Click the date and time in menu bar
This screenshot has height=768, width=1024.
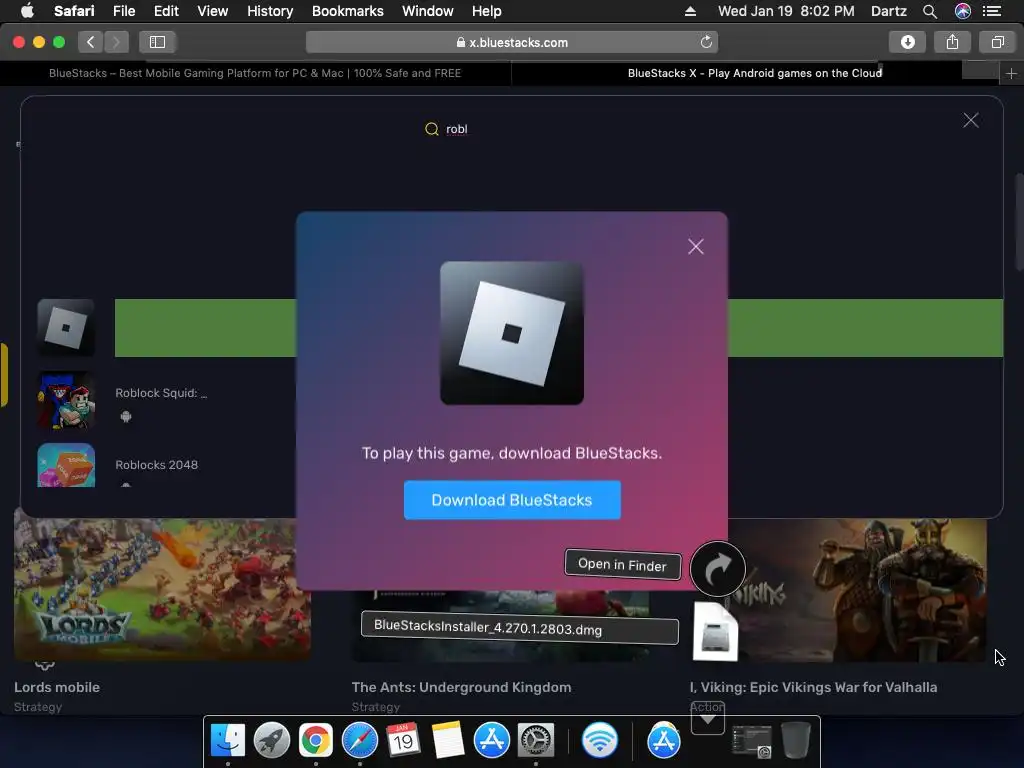tap(786, 11)
